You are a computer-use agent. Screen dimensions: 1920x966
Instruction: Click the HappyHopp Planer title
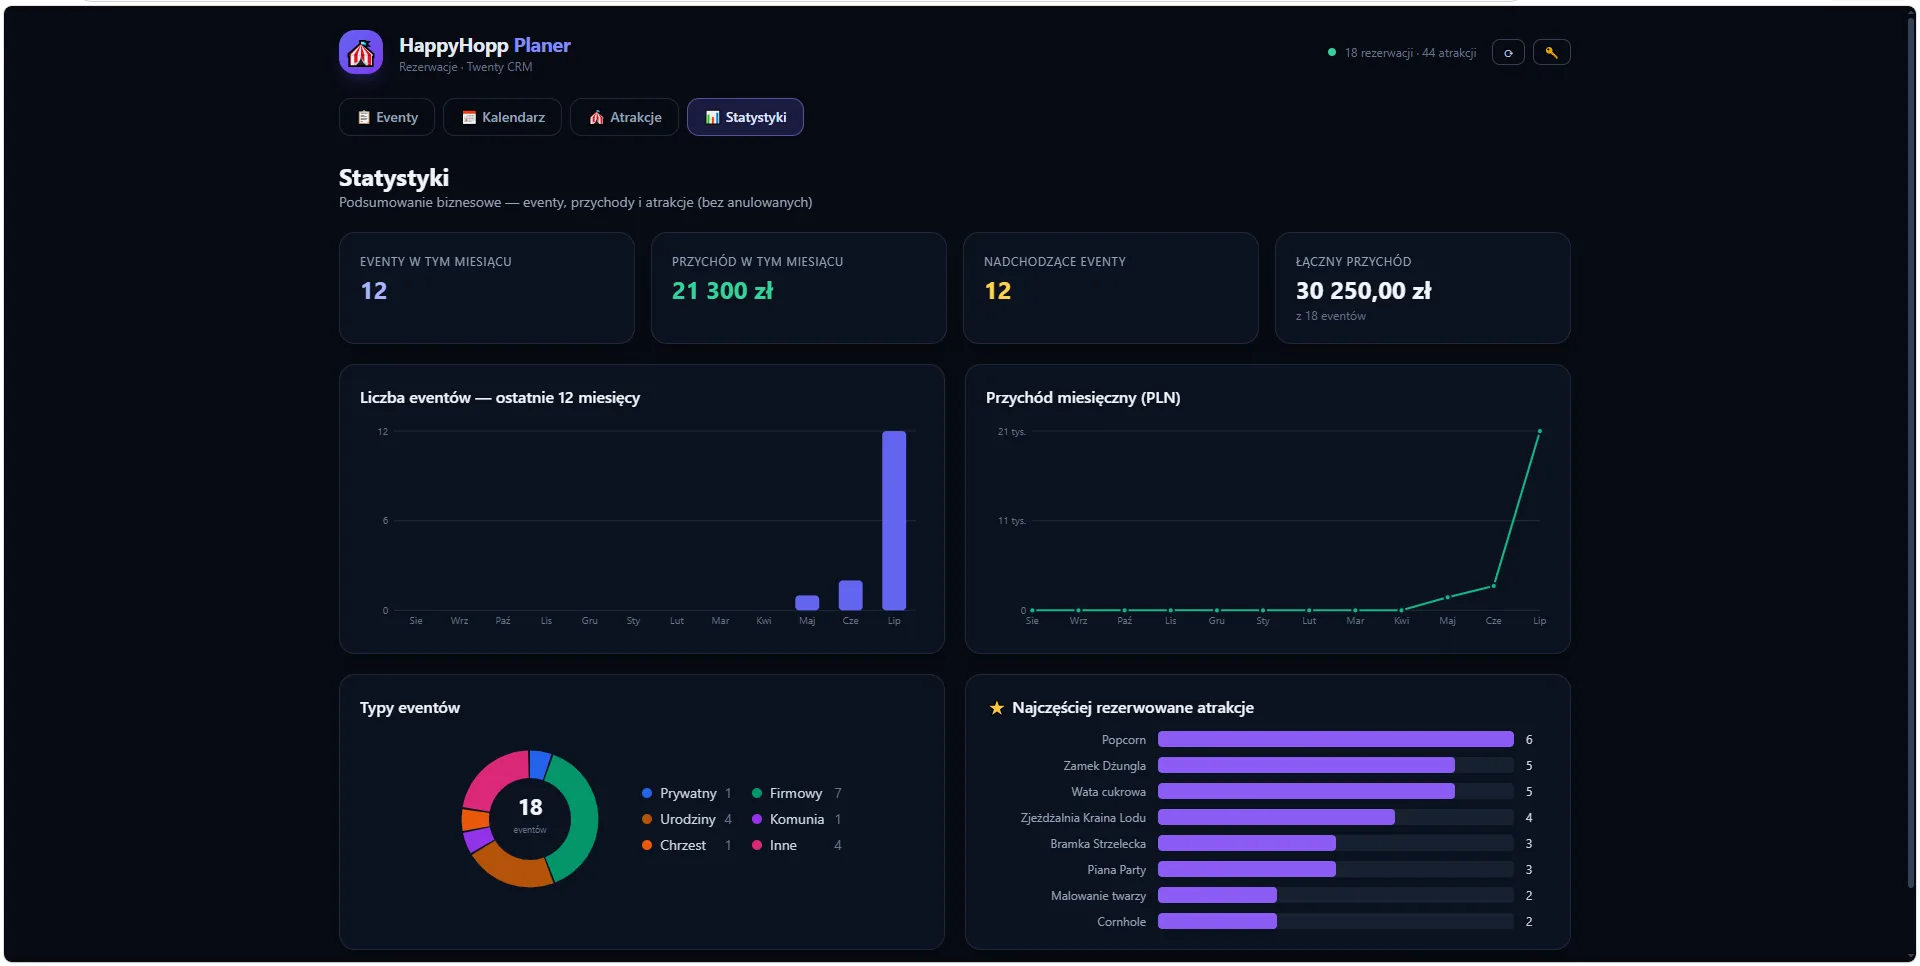coord(485,45)
